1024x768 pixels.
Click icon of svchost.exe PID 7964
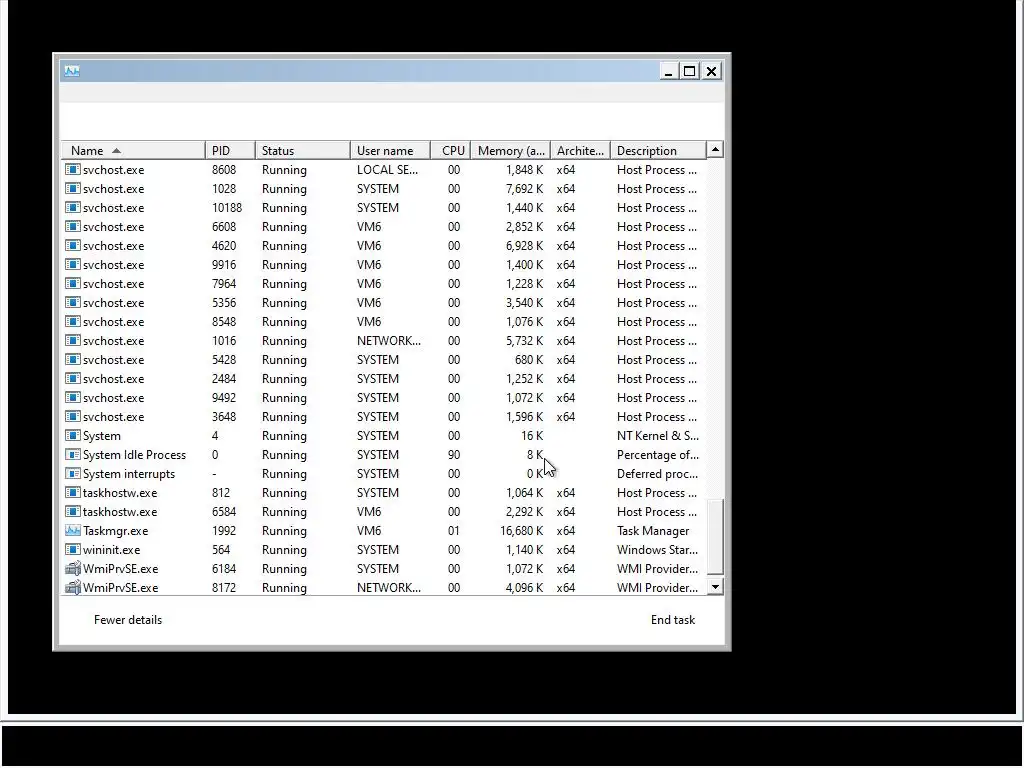point(72,283)
